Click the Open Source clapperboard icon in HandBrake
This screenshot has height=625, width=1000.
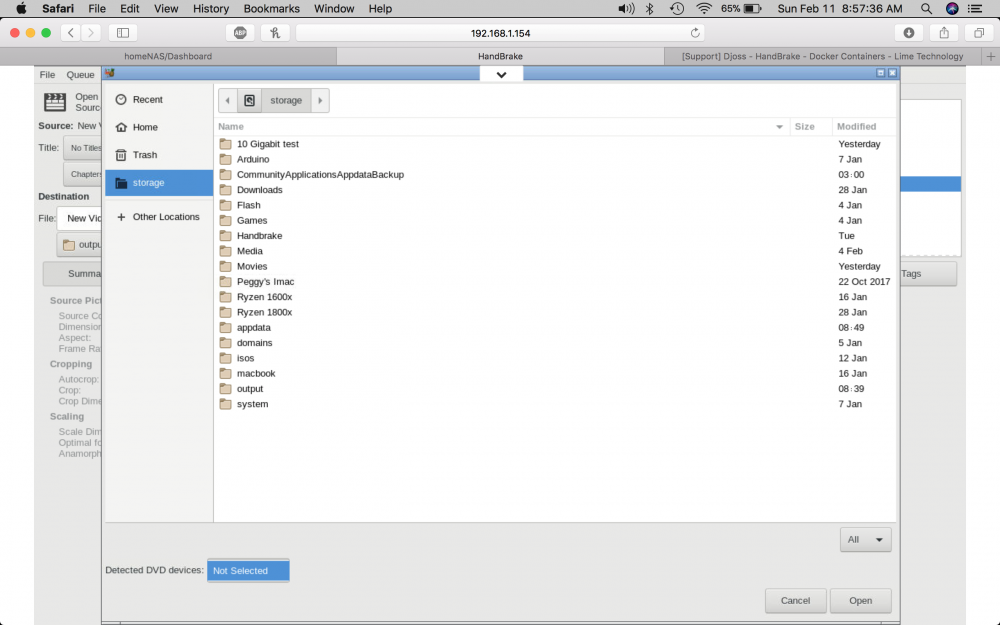(x=55, y=102)
